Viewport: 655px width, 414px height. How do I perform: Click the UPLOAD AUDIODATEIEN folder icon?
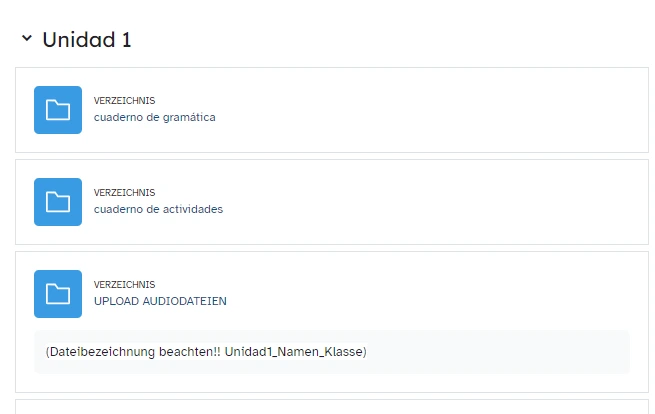click(x=58, y=294)
